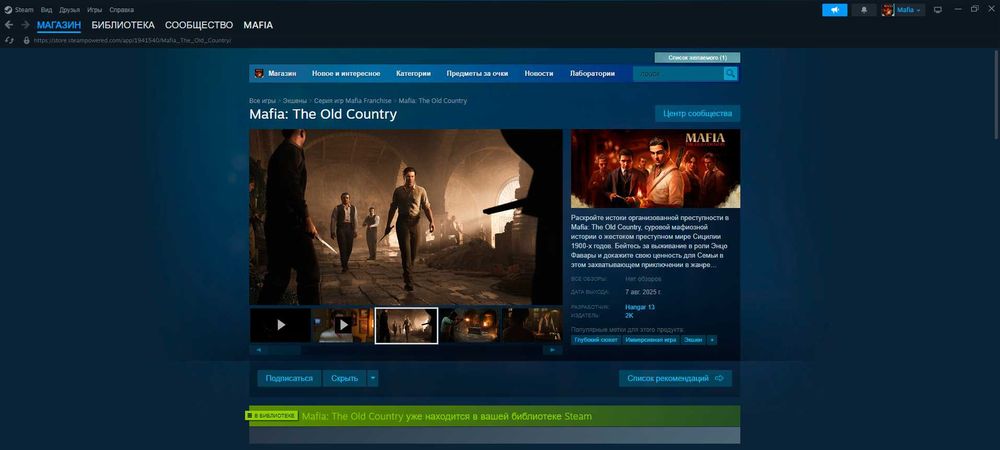
Task: Click avatar icon next to Магазин
Action: click(x=259, y=73)
